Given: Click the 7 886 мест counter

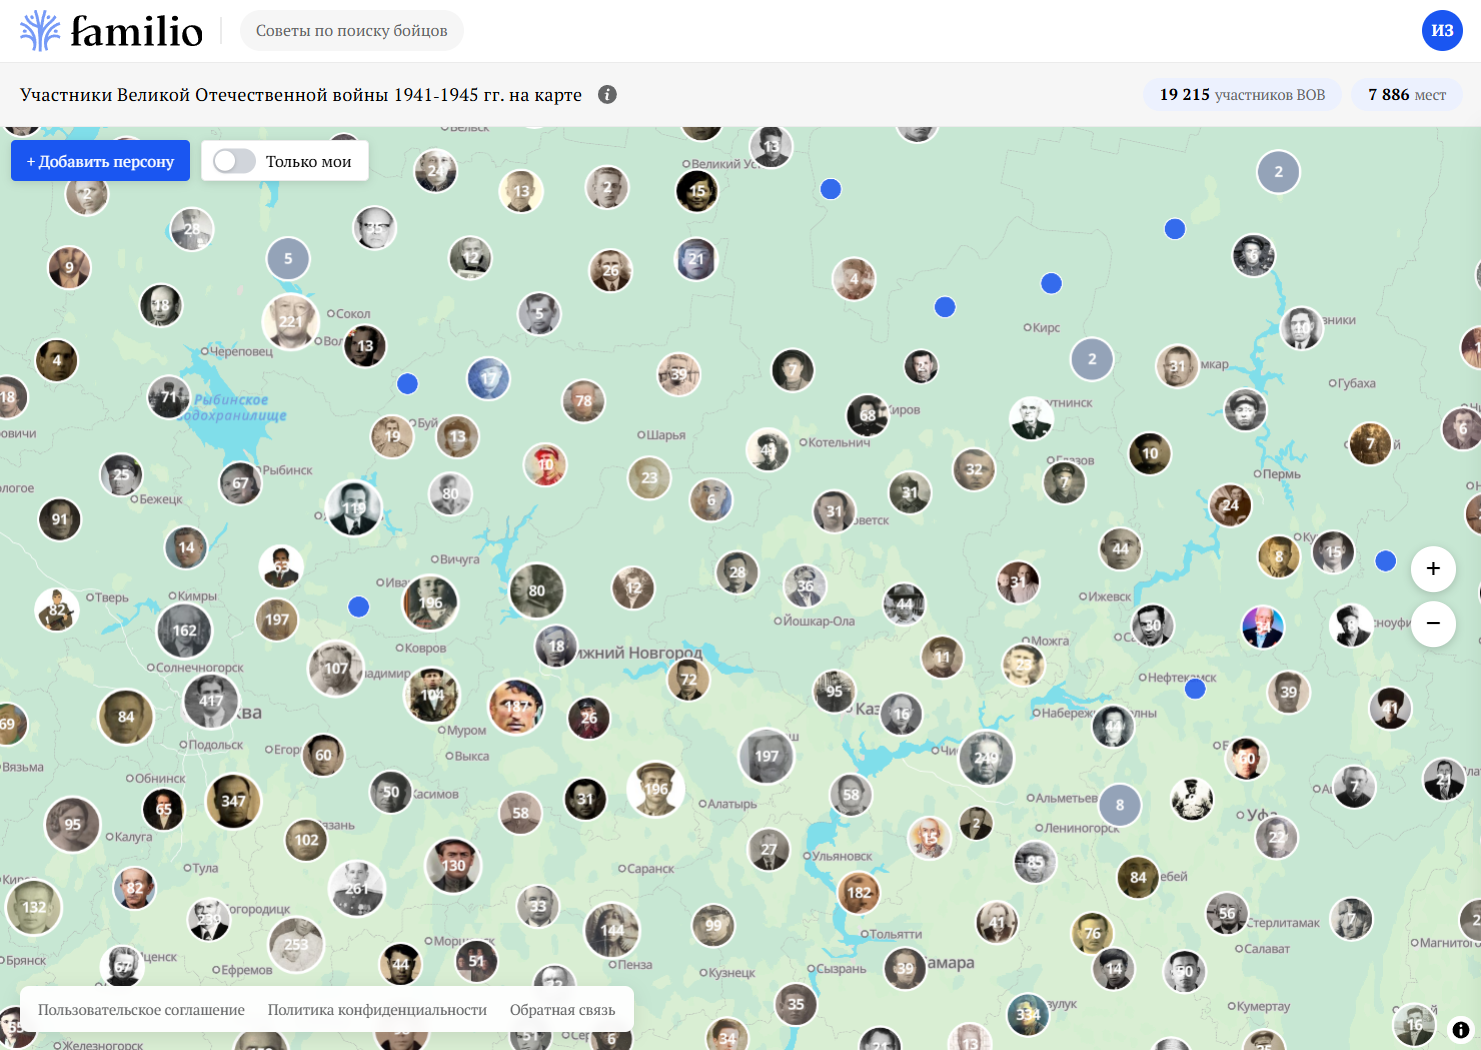Looking at the screenshot, I should coord(1406,95).
